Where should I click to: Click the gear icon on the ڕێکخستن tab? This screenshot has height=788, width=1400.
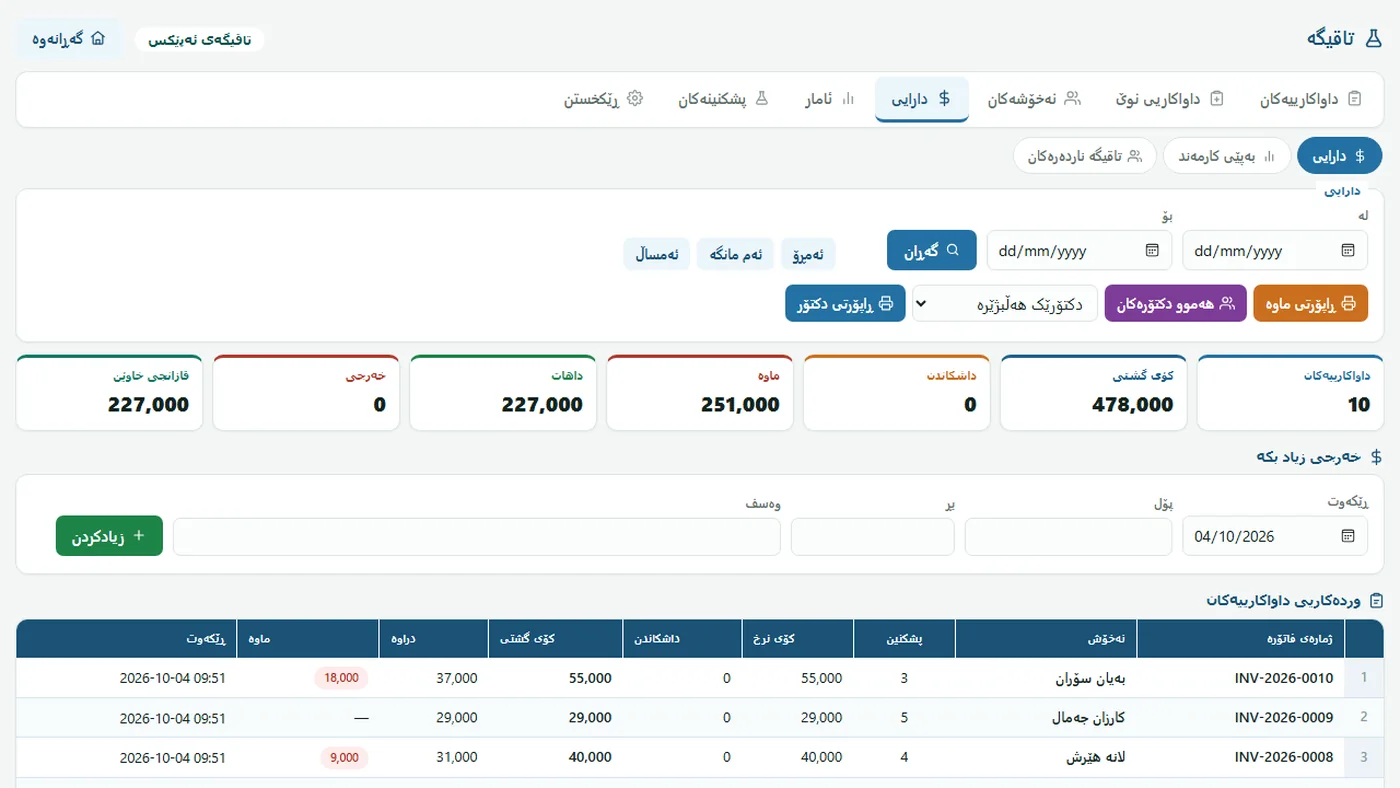635,99
